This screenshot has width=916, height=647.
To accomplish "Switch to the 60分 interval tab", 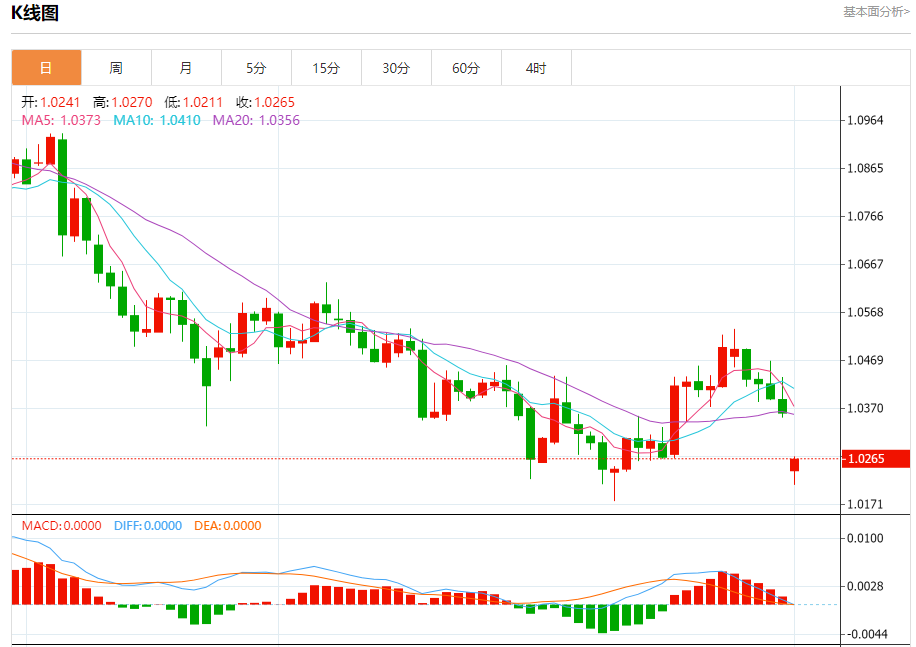I will pyautogui.click(x=466, y=68).
